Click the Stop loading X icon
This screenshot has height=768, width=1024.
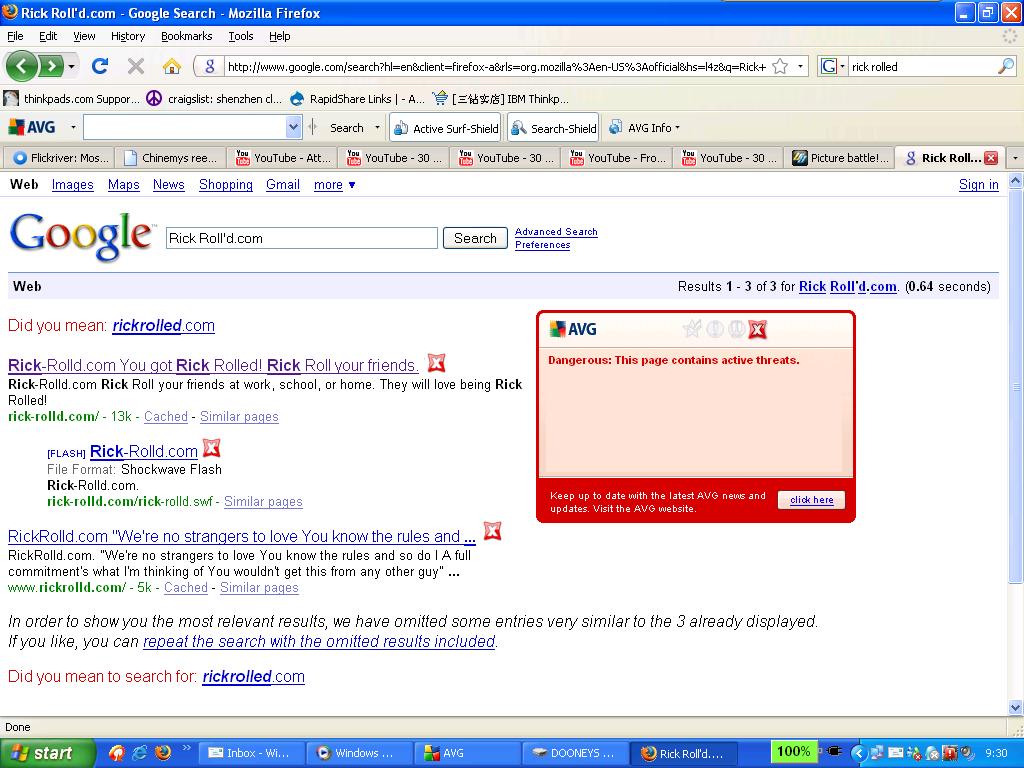click(x=136, y=66)
